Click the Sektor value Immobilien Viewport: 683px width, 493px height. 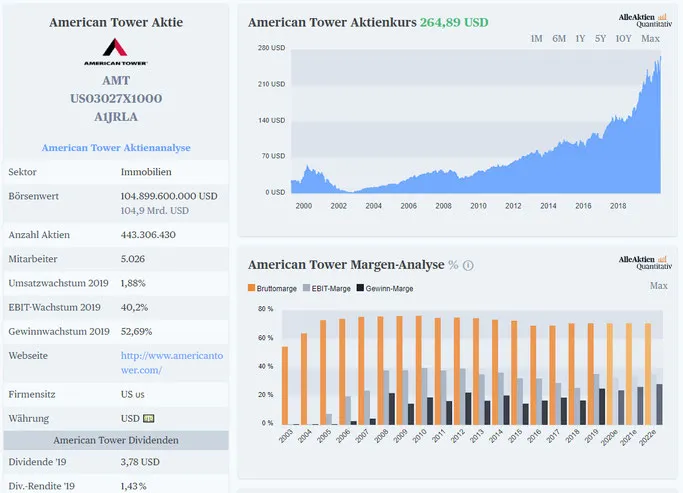tap(146, 172)
